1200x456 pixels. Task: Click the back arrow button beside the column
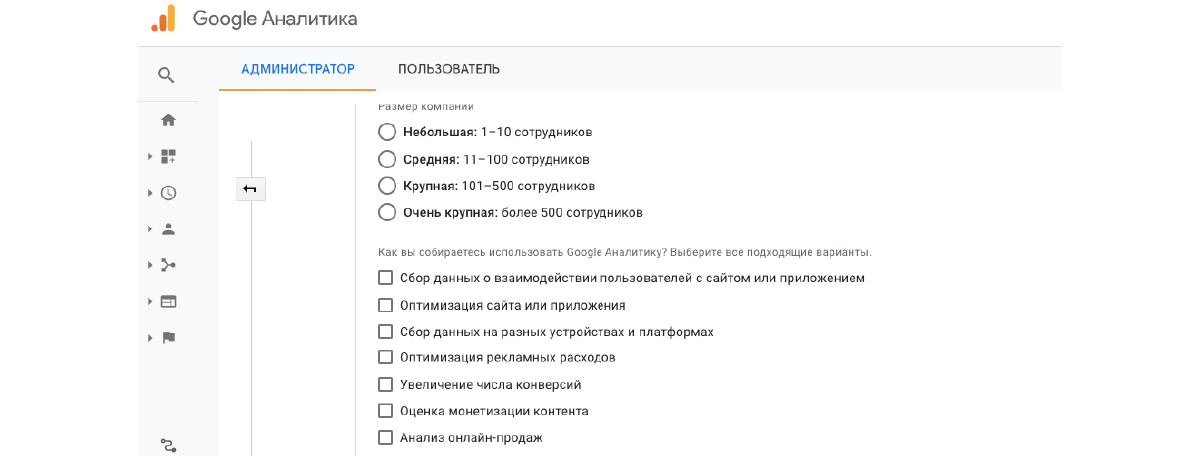click(x=250, y=188)
